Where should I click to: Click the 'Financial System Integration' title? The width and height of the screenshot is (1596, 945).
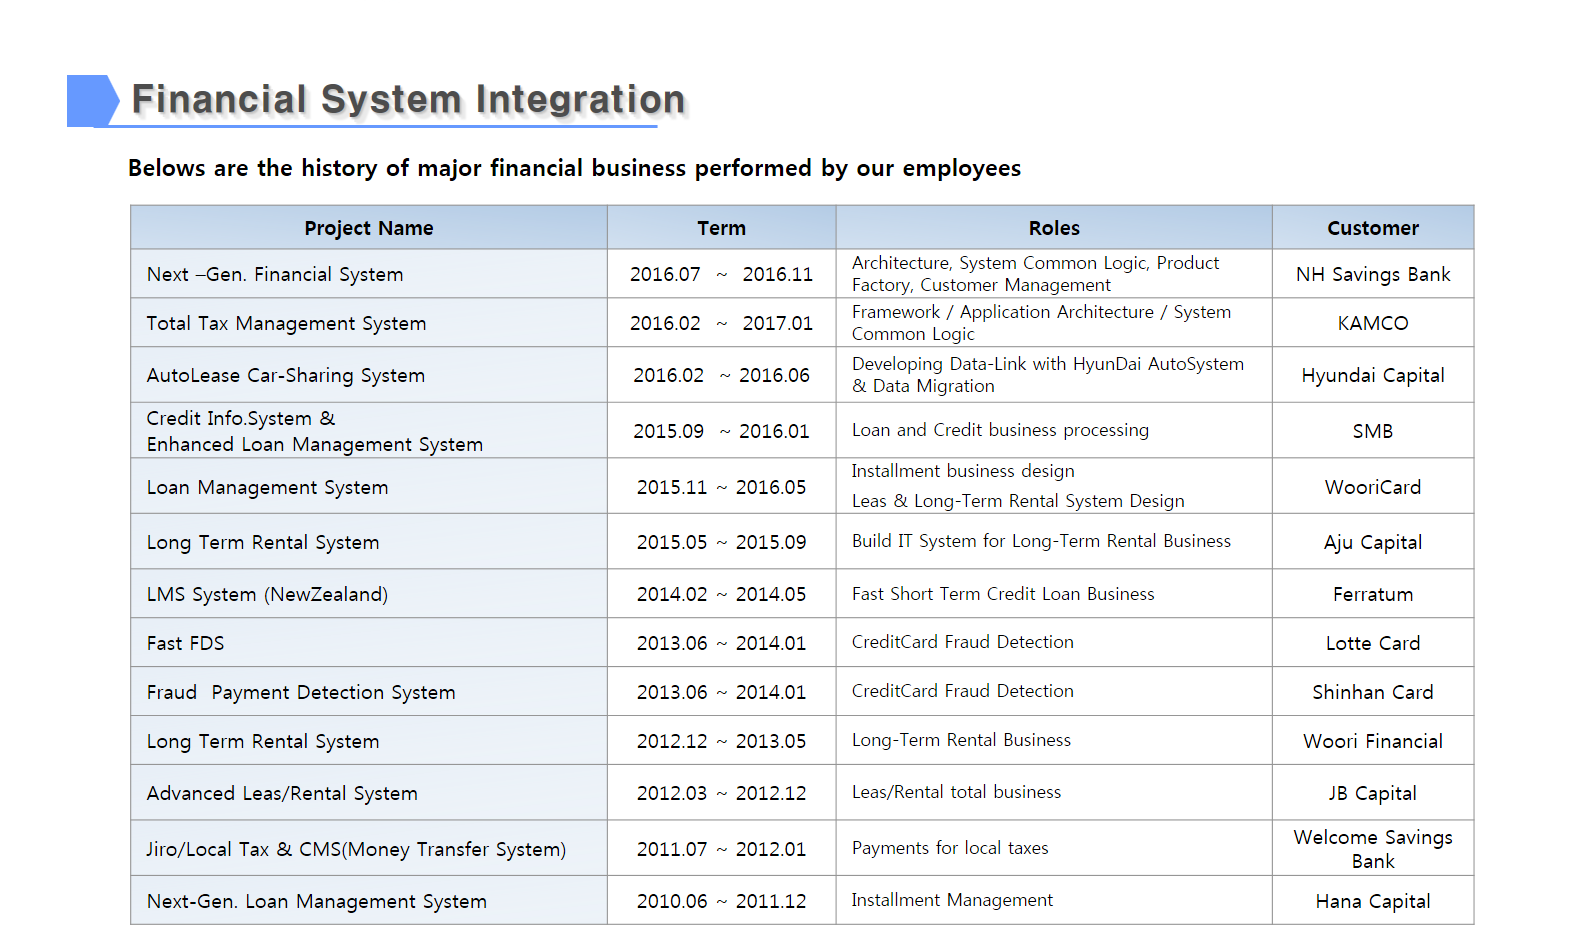tap(408, 100)
